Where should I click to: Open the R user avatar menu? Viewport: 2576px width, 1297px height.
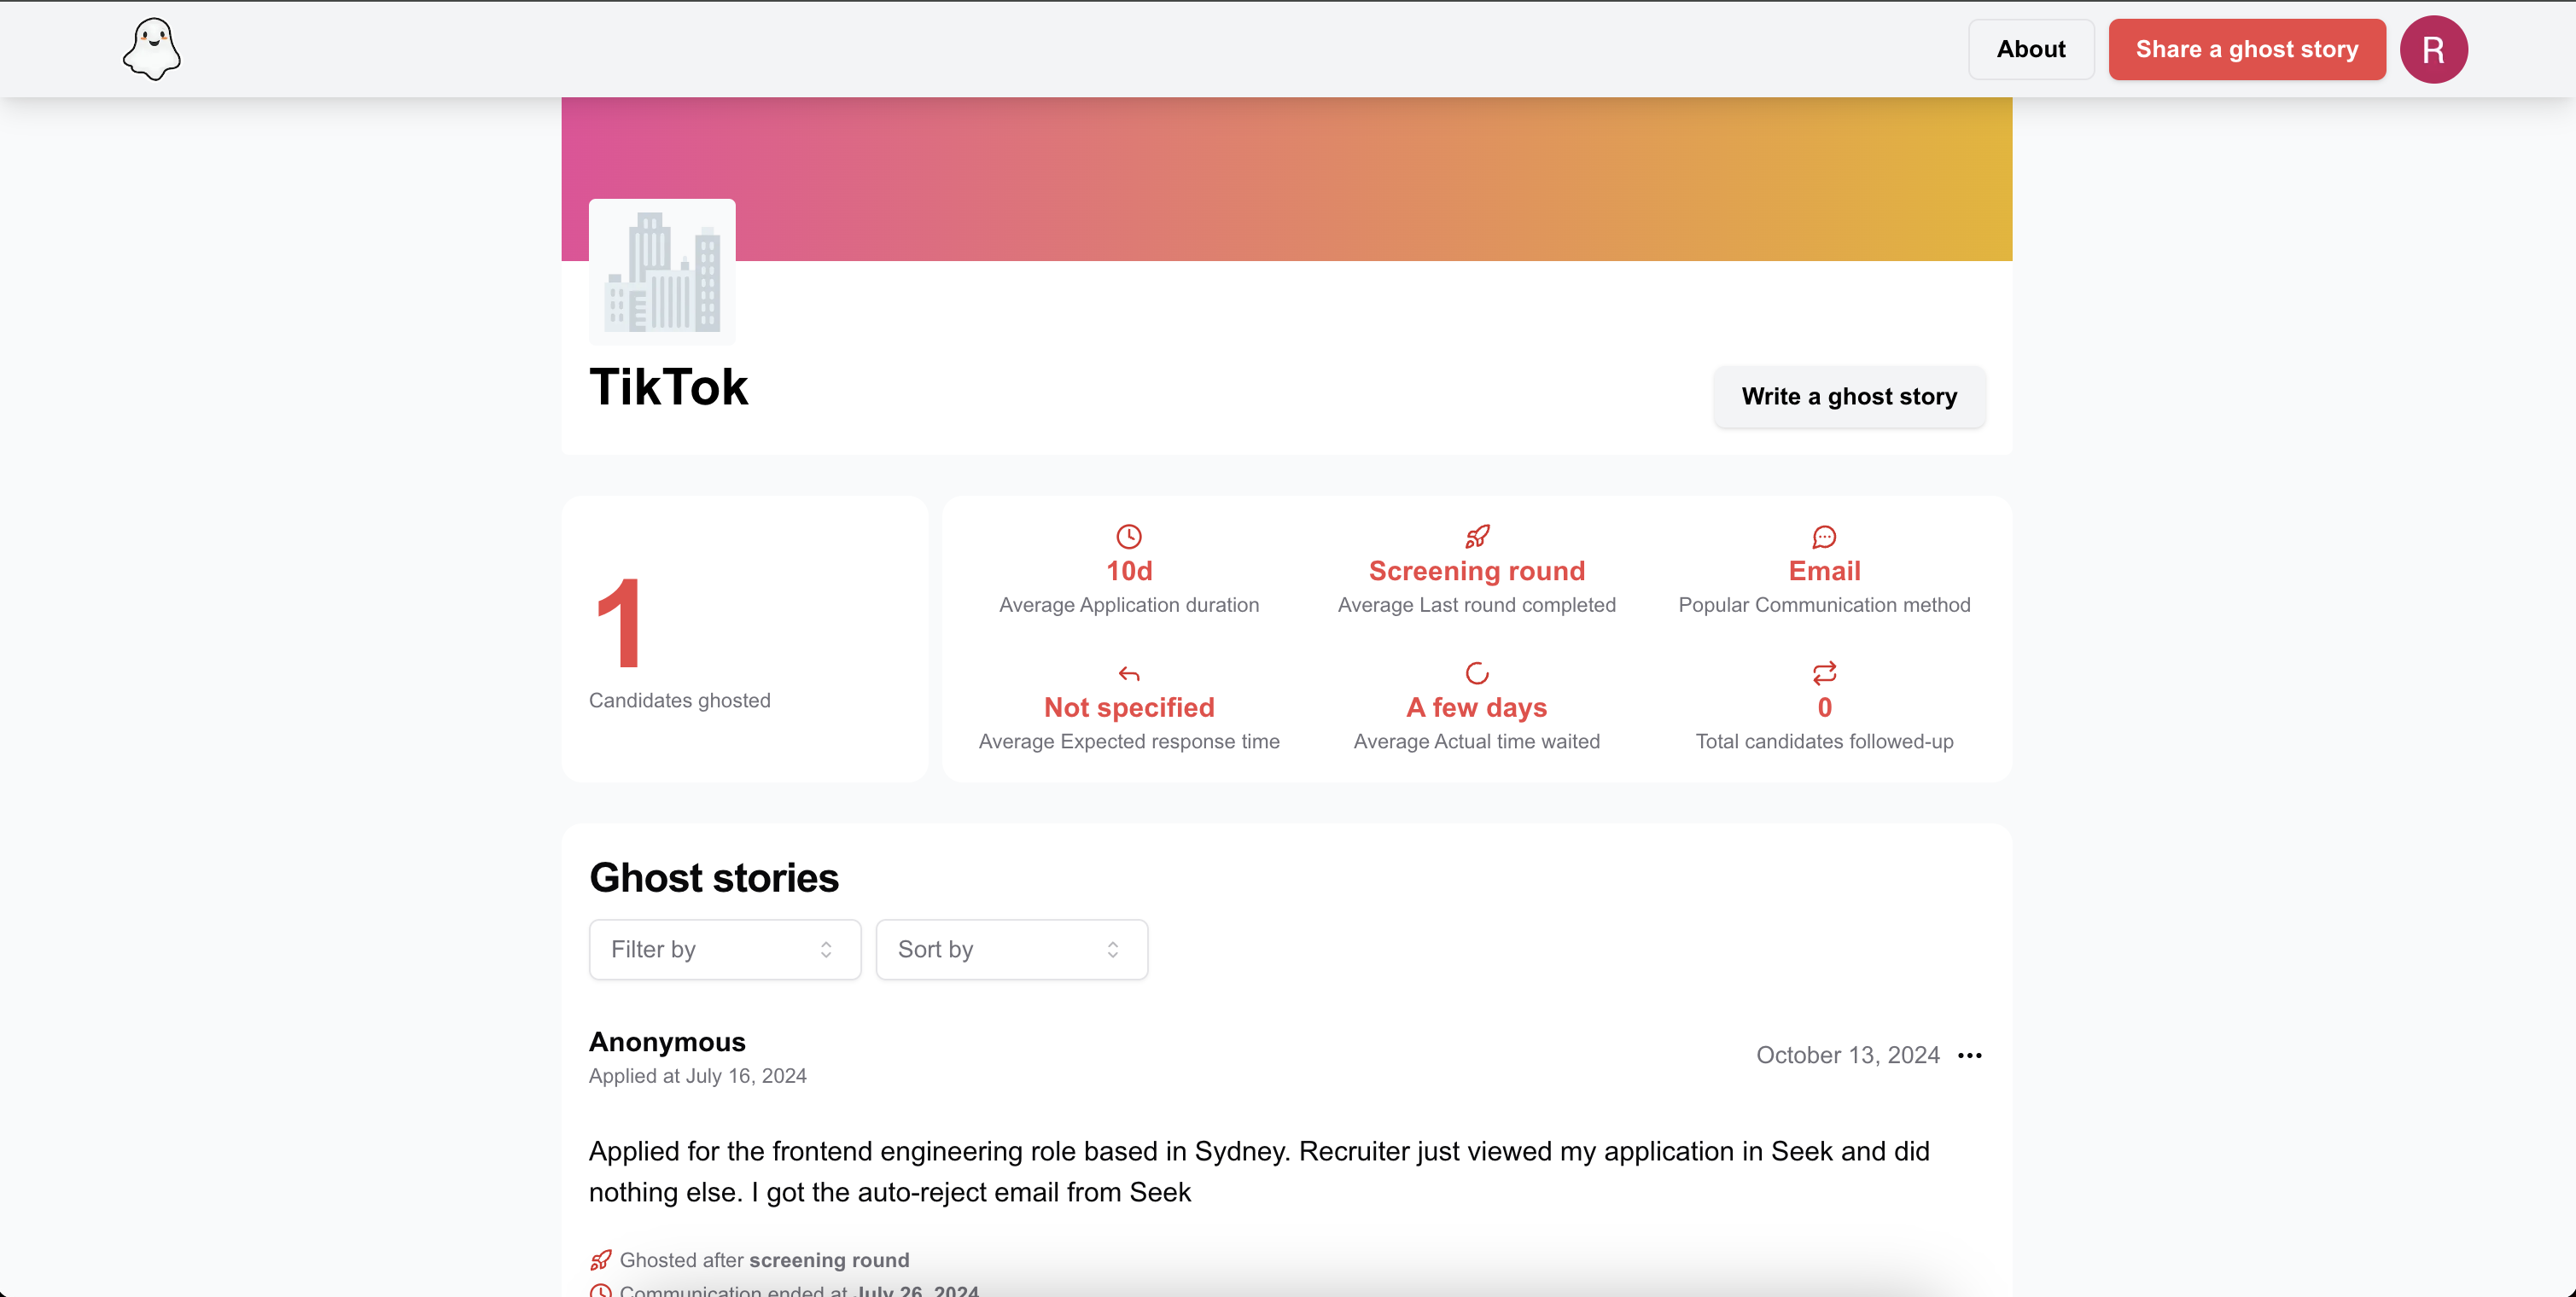[x=2433, y=49]
